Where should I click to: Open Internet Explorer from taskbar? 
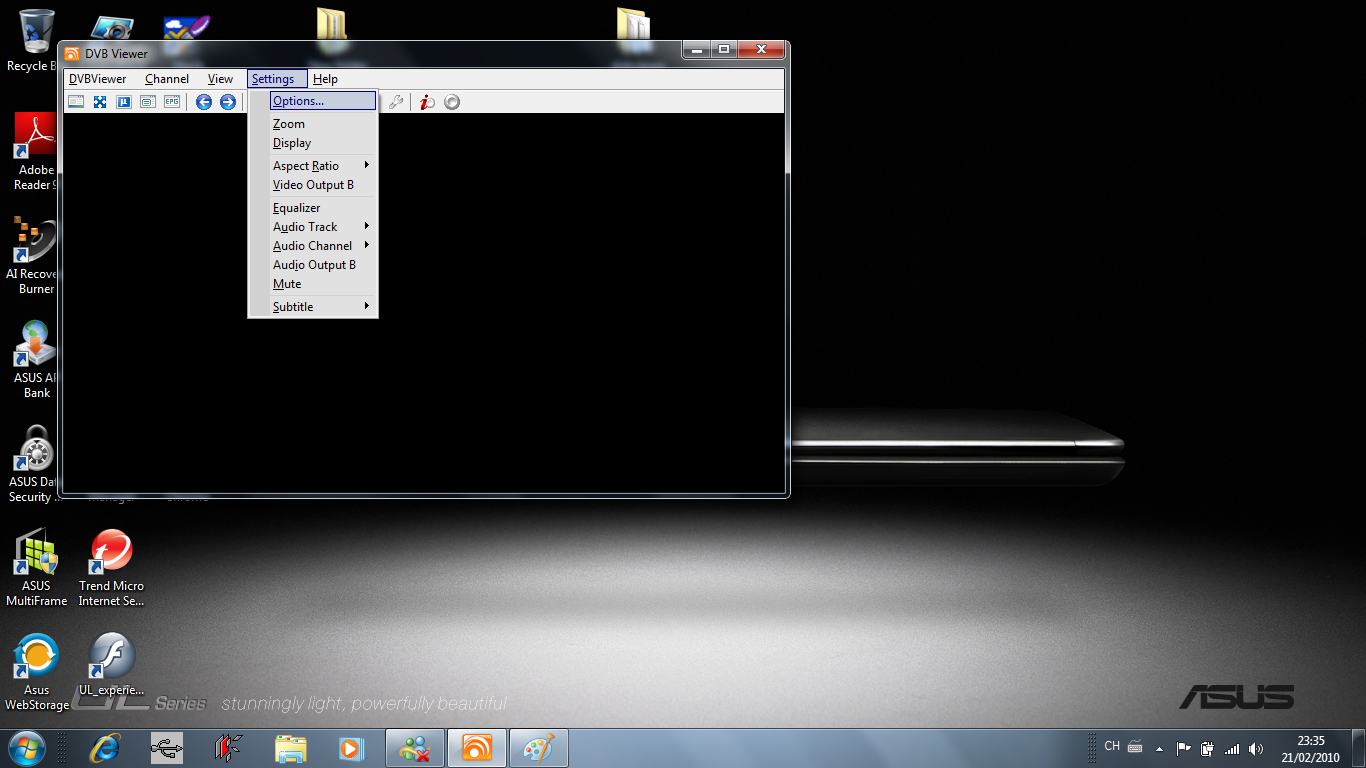coord(105,748)
